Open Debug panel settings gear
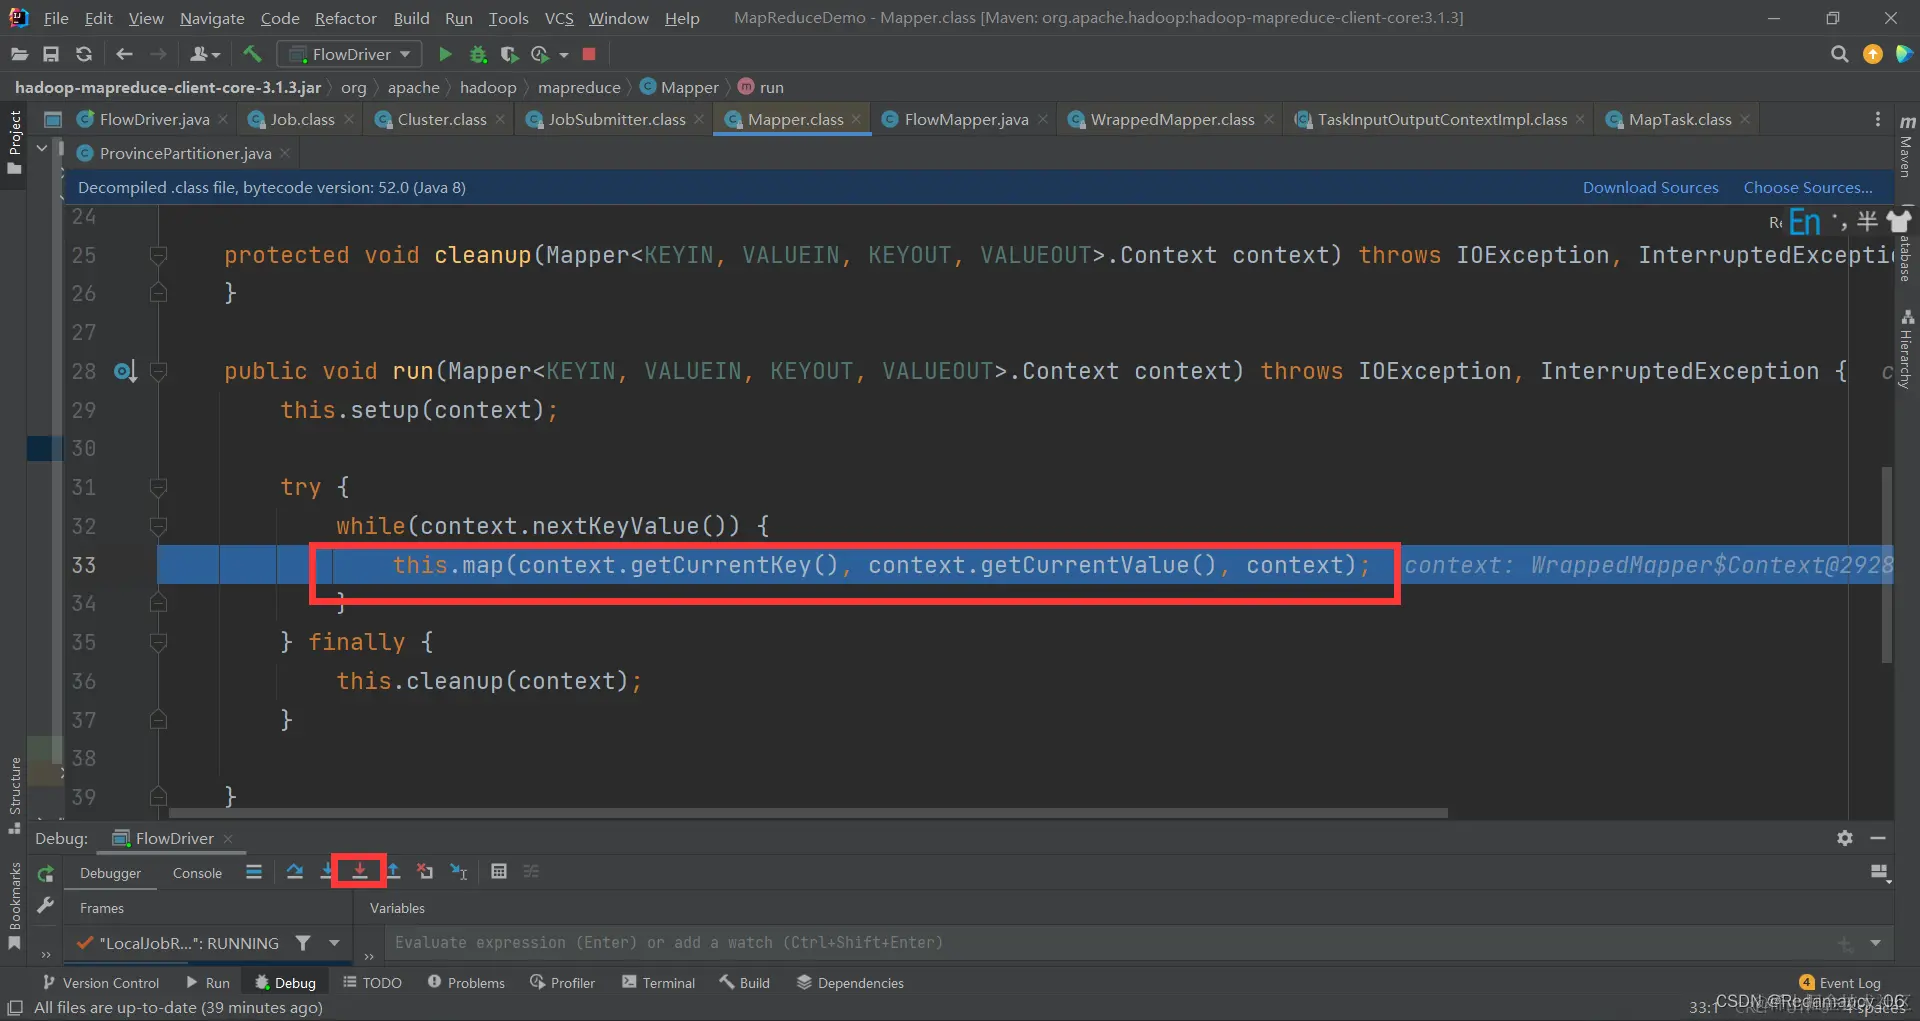Screen dimensions: 1920x1021 1845,838
